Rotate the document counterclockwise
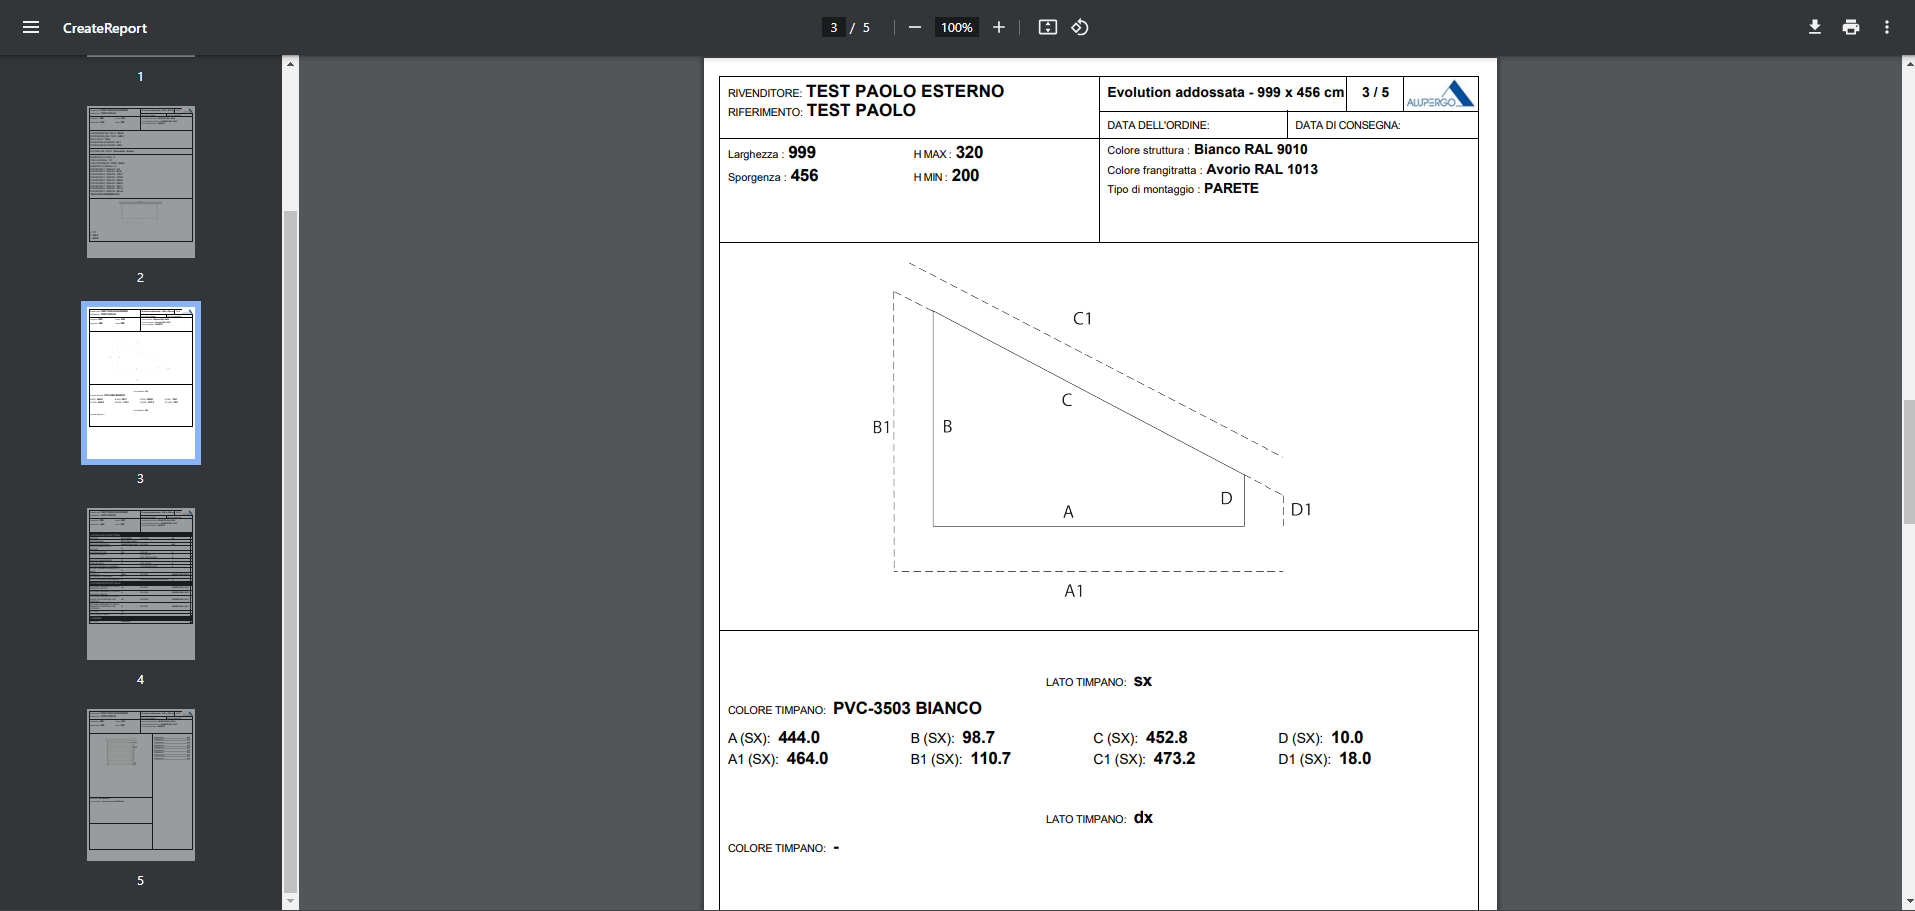 pos(1080,27)
